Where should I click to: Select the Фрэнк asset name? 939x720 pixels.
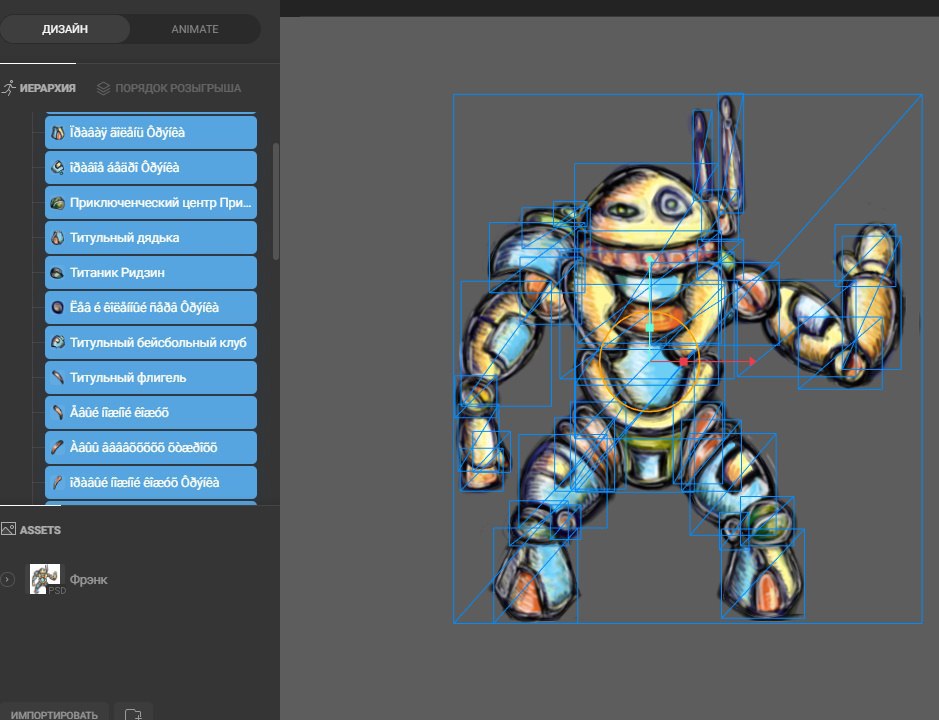pyautogui.click(x=89, y=580)
